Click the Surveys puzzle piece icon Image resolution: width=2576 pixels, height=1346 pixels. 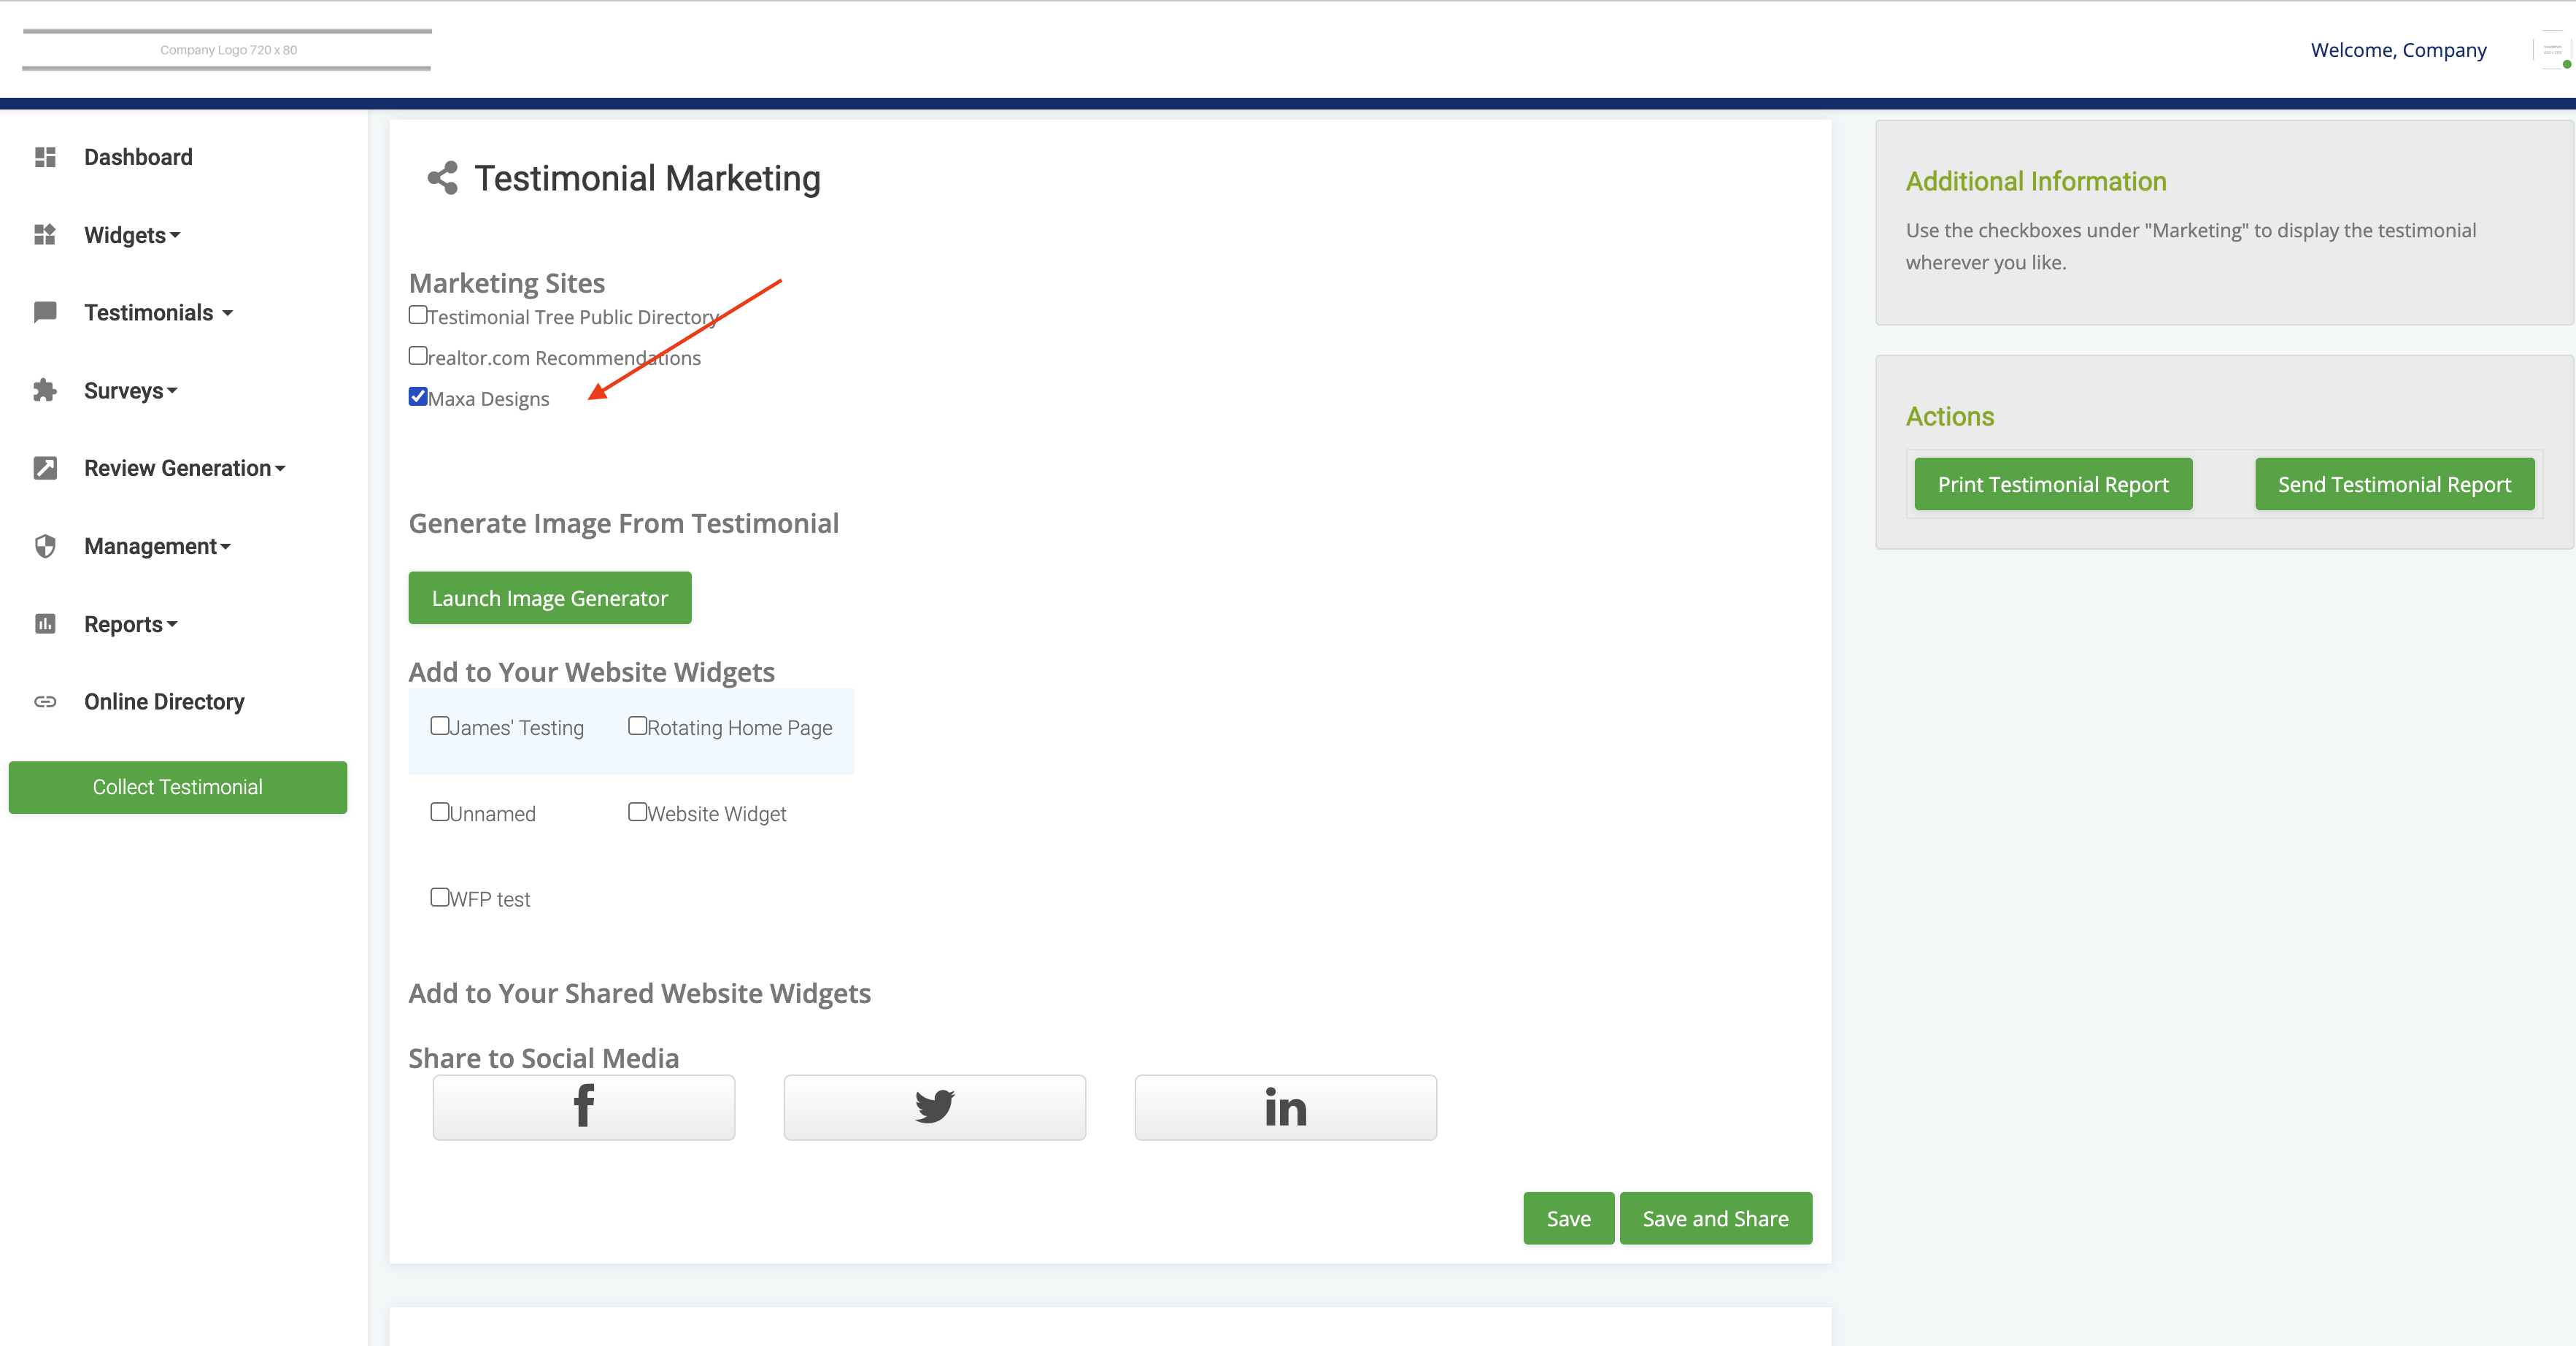[x=45, y=390]
